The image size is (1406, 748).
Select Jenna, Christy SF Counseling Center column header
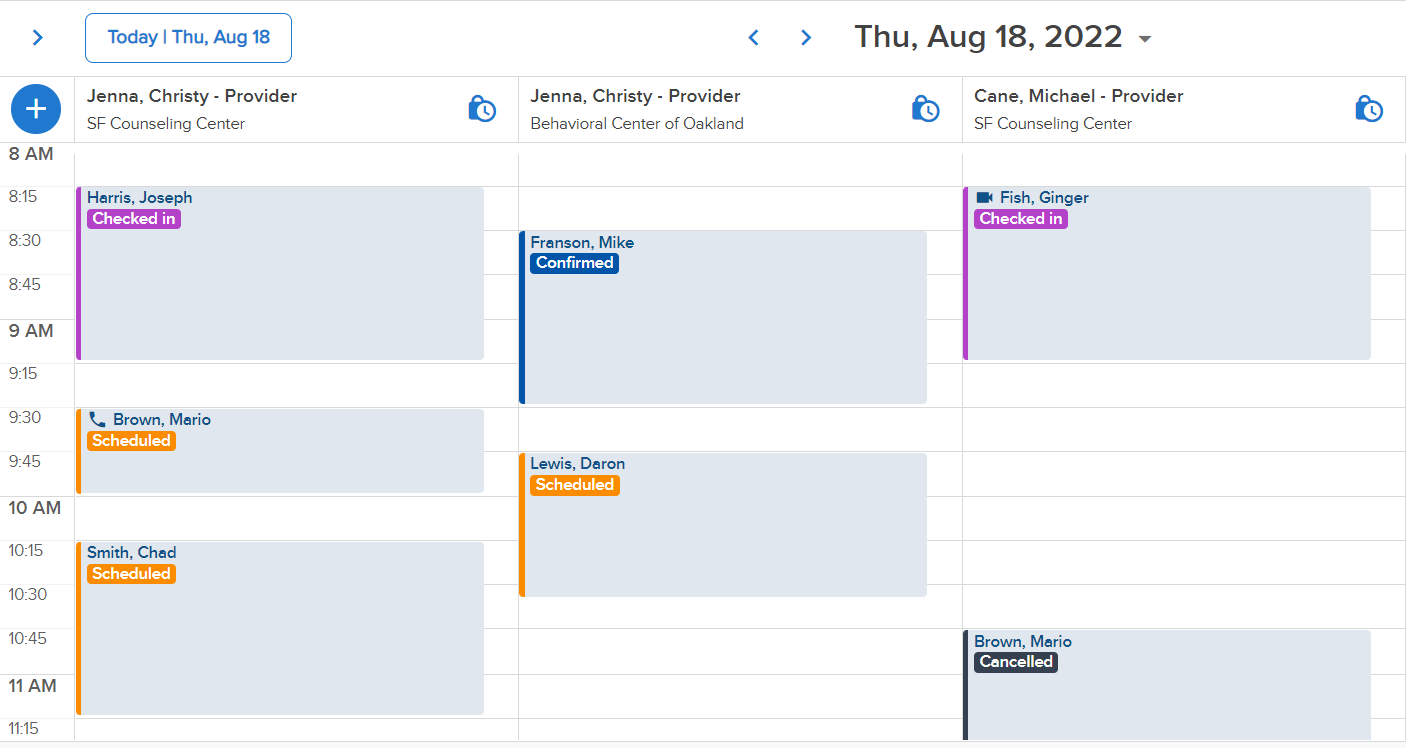(x=296, y=110)
